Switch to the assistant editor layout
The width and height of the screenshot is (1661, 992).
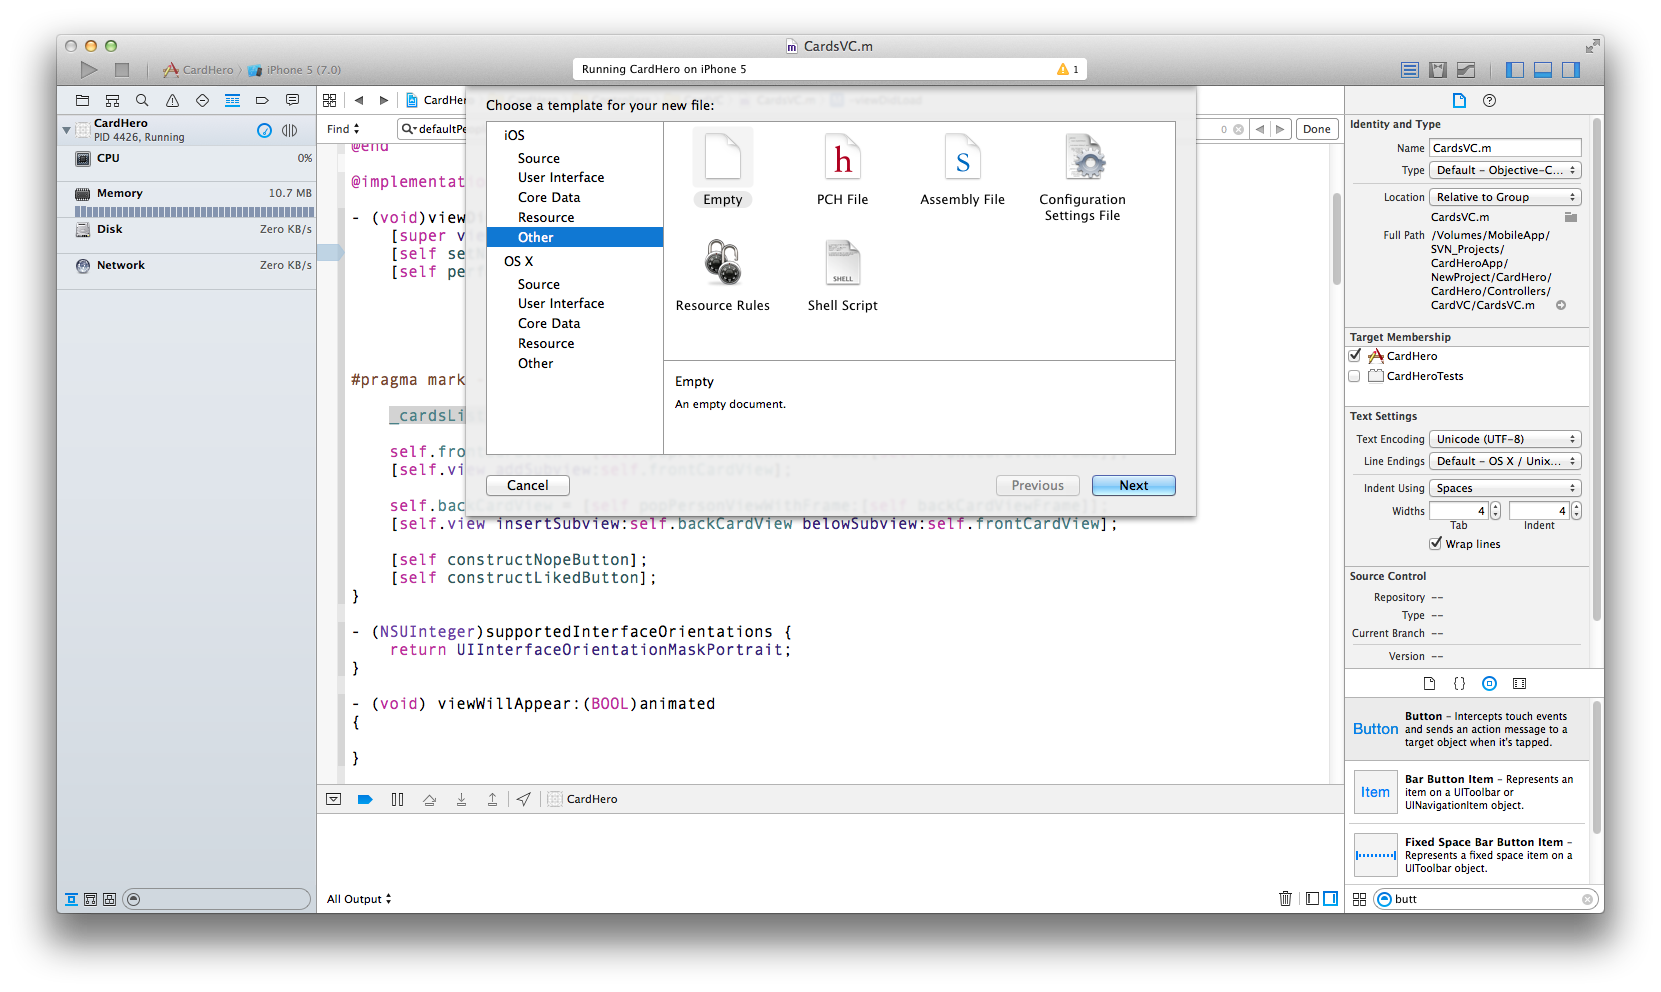(1438, 70)
